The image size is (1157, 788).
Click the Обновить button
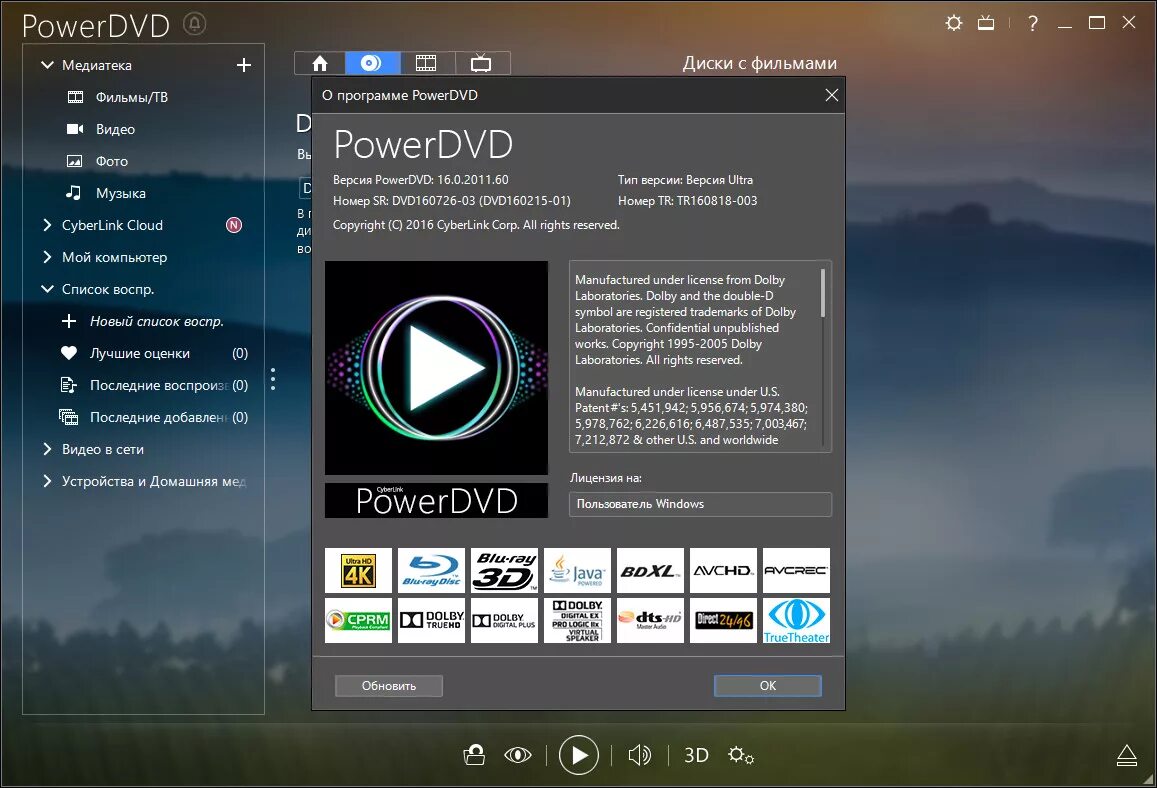pos(389,685)
